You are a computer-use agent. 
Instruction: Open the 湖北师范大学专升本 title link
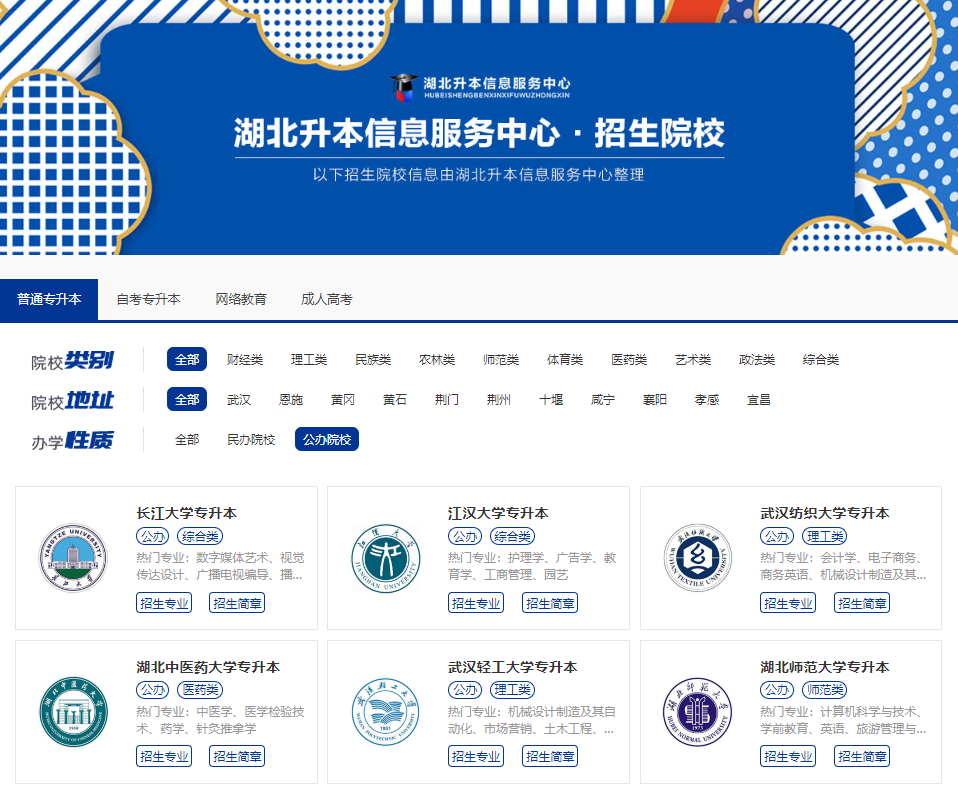(x=825, y=667)
